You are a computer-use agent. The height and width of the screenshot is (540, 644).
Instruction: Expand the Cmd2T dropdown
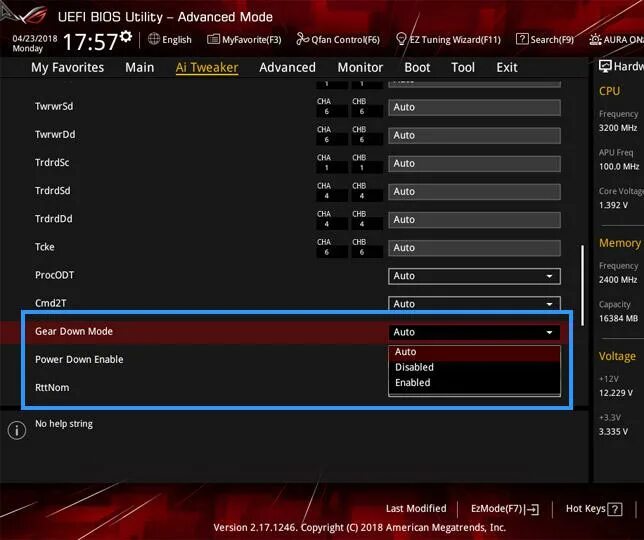coord(474,303)
